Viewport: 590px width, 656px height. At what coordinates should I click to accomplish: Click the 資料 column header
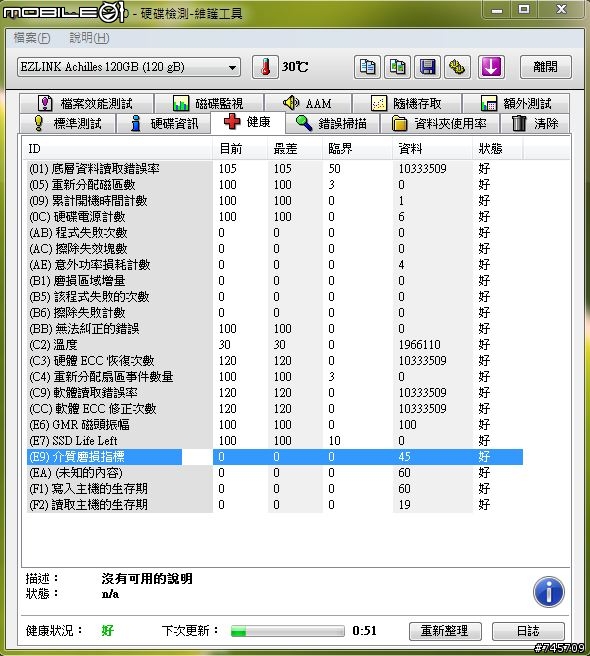tap(433, 149)
